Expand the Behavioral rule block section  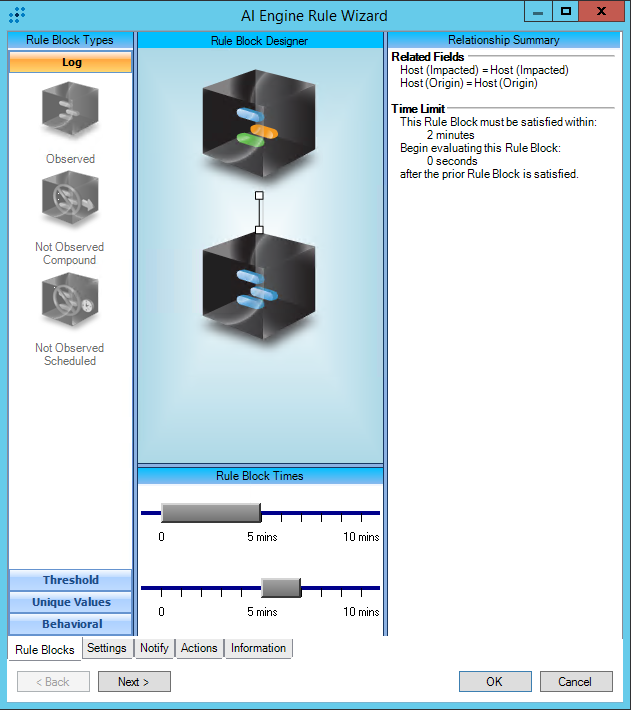[71, 624]
